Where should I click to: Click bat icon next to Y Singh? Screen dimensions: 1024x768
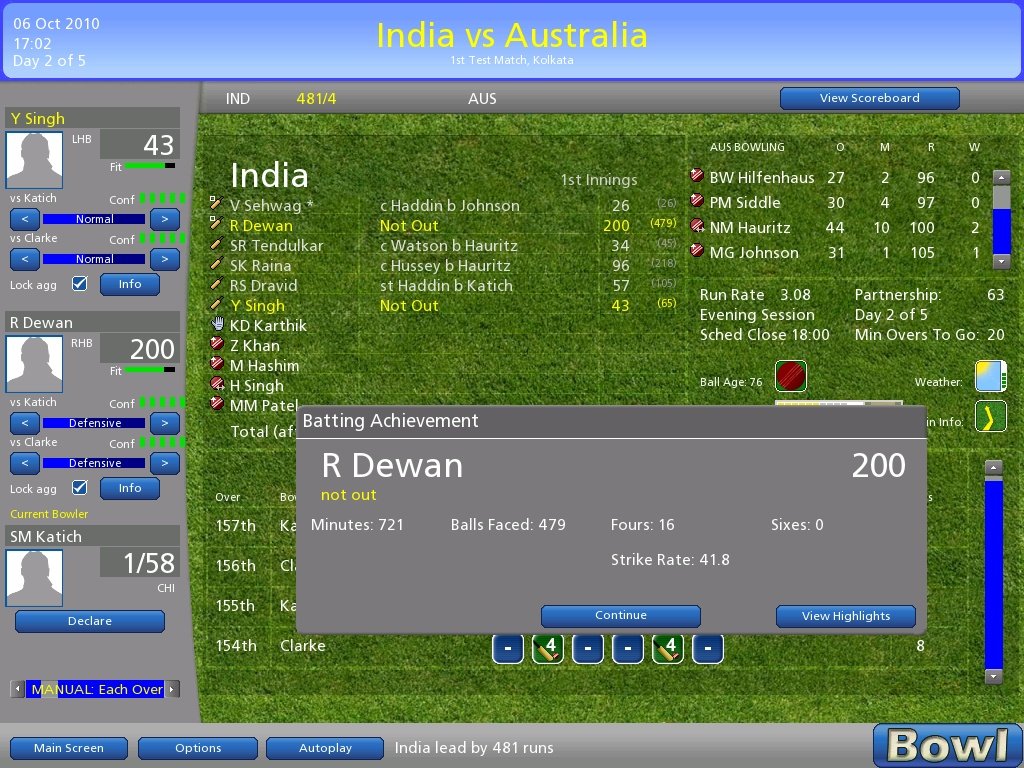coord(217,304)
